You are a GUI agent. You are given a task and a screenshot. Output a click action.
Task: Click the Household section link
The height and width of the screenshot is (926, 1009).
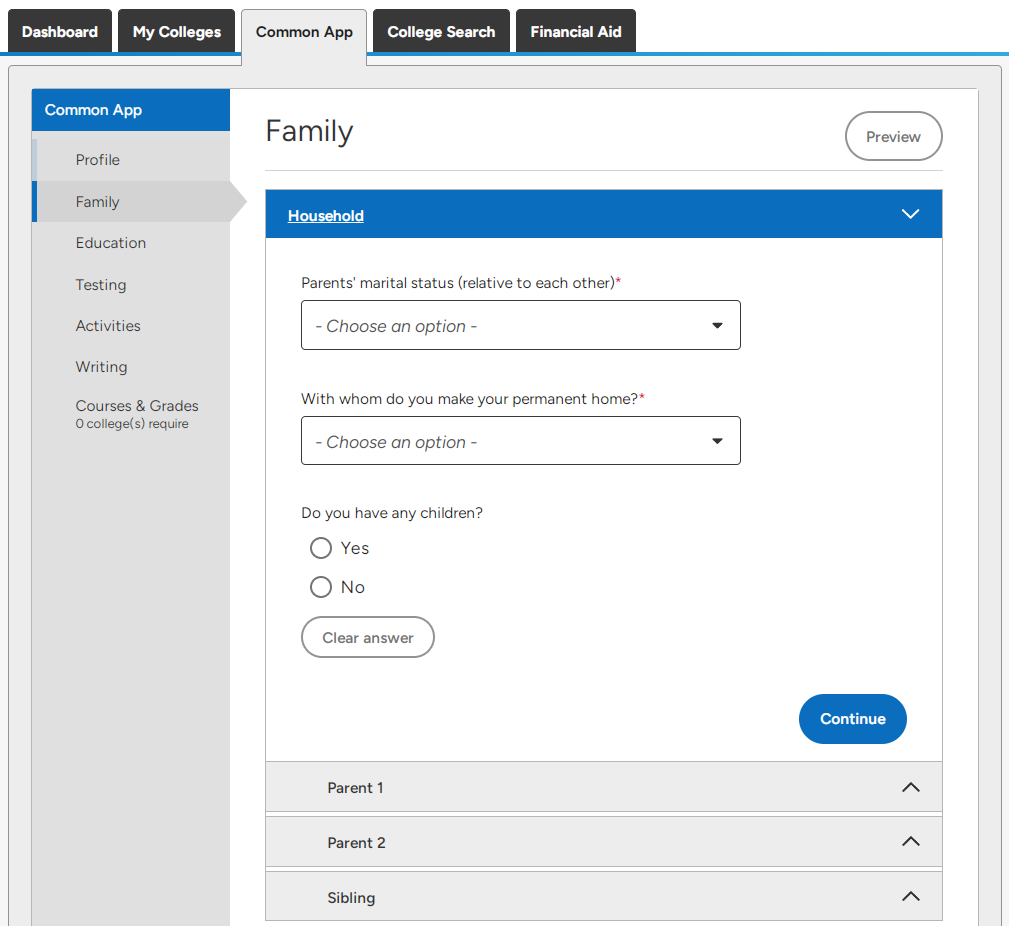pos(326,216)
